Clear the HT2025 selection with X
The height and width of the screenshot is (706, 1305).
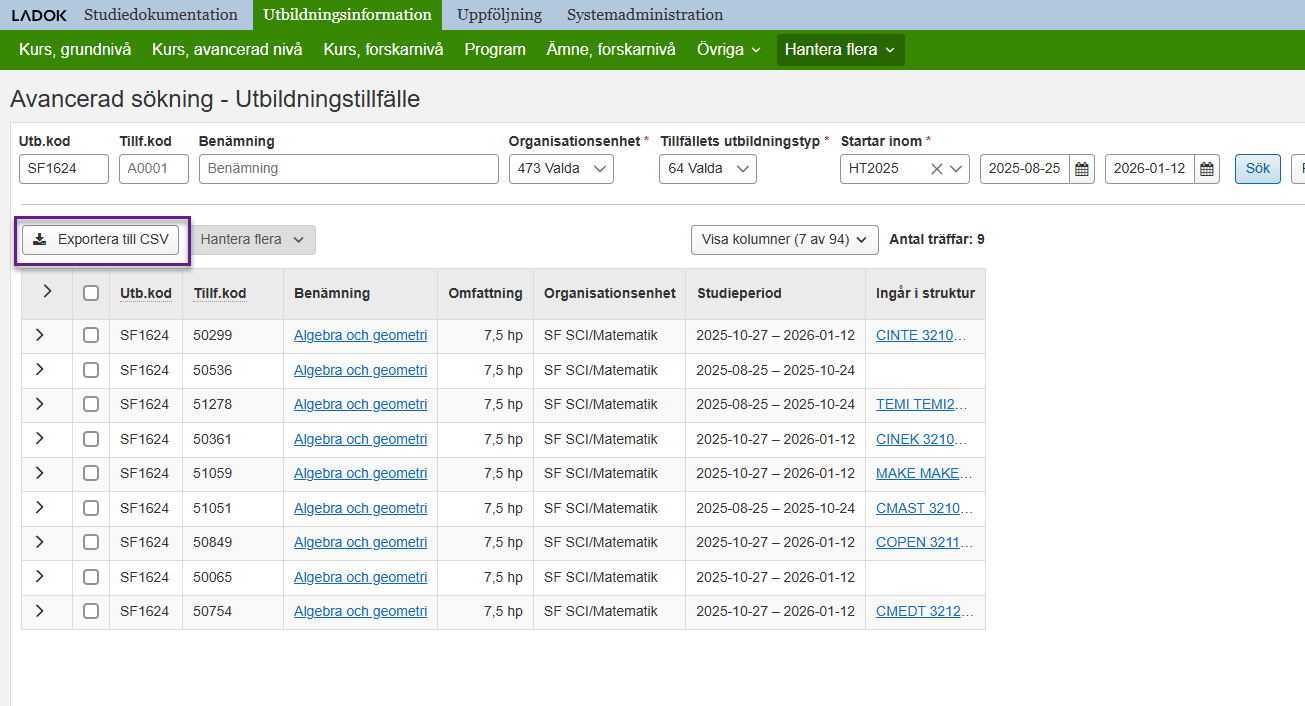pyautogui.click(x=936, y=169)
